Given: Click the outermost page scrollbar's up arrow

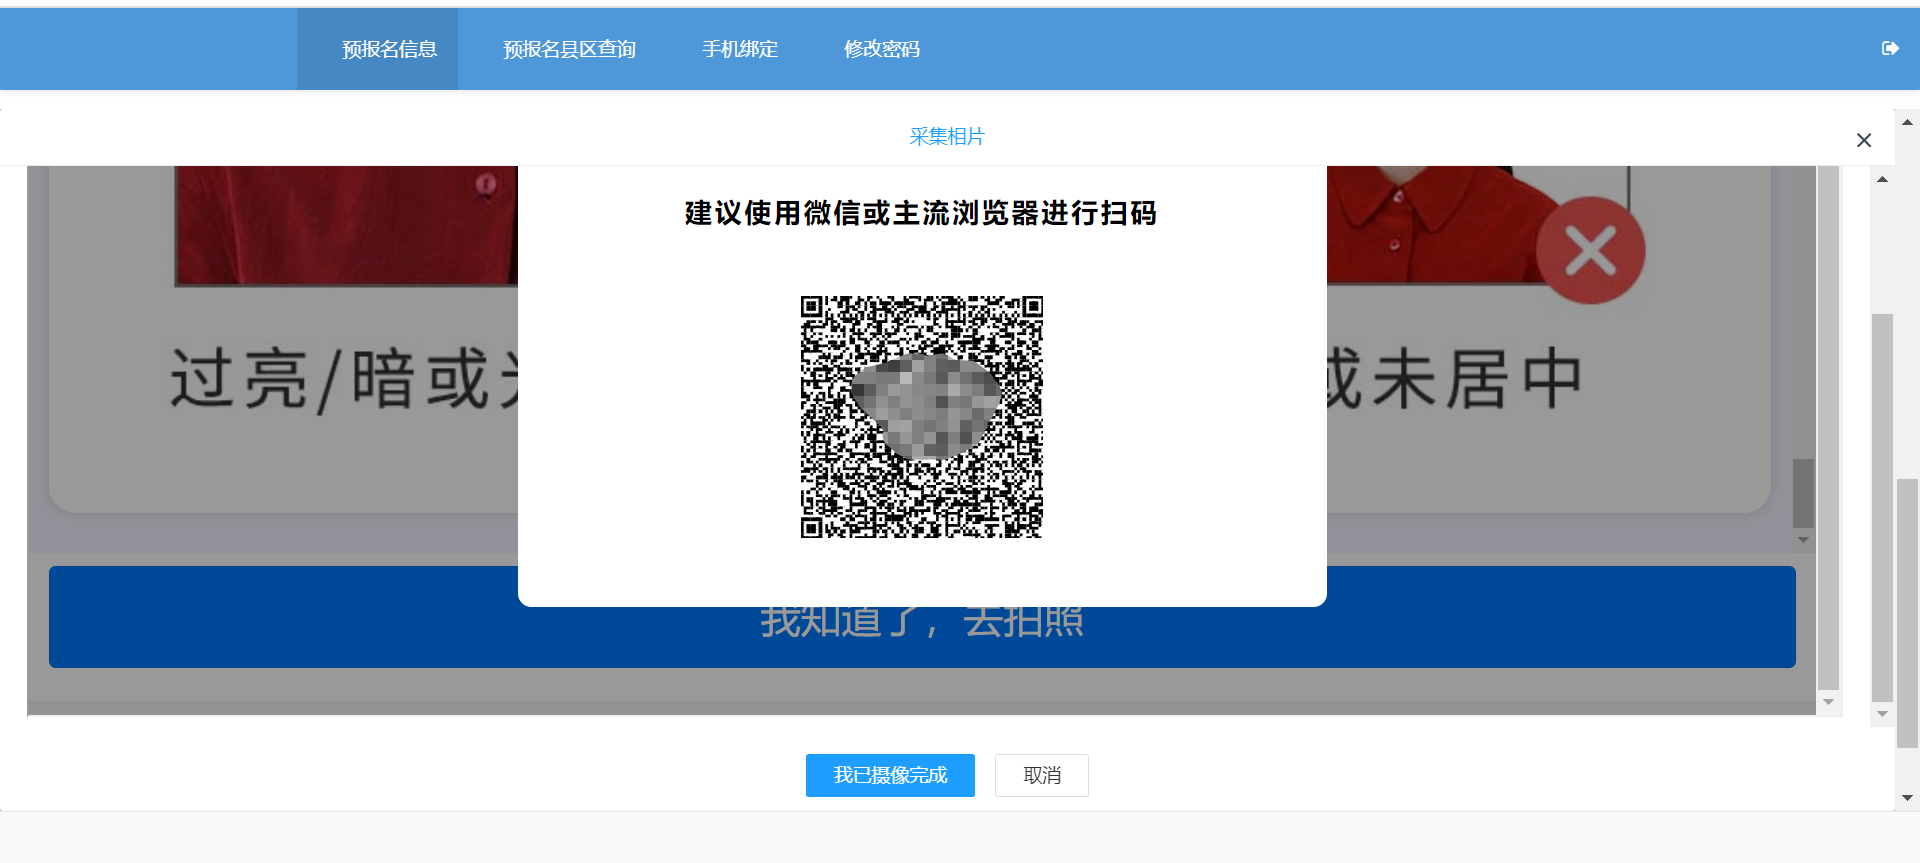Looking at the screenshot, I should (1907, 122).
